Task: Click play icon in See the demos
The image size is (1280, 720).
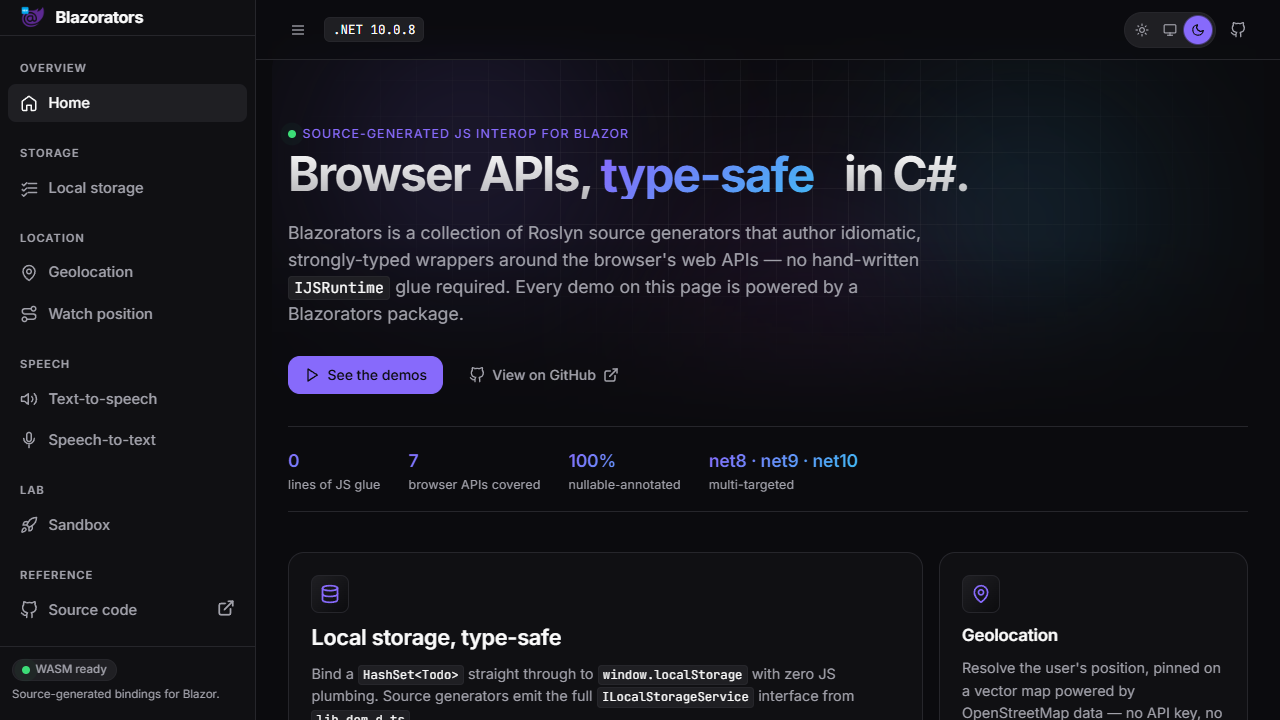Action: point(312,375)
